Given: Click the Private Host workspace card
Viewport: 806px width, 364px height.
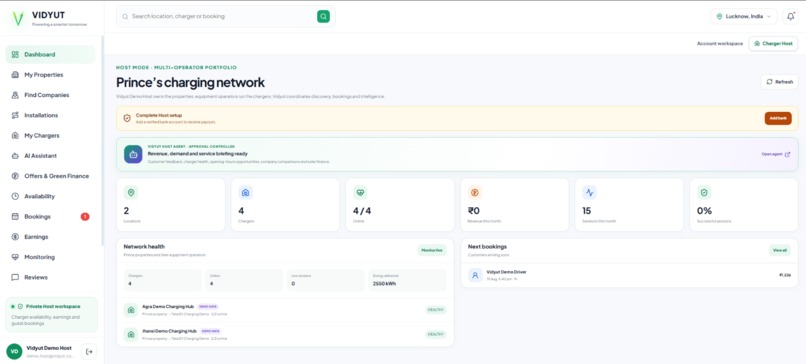Looking at the screenshot, I should 51,314.
